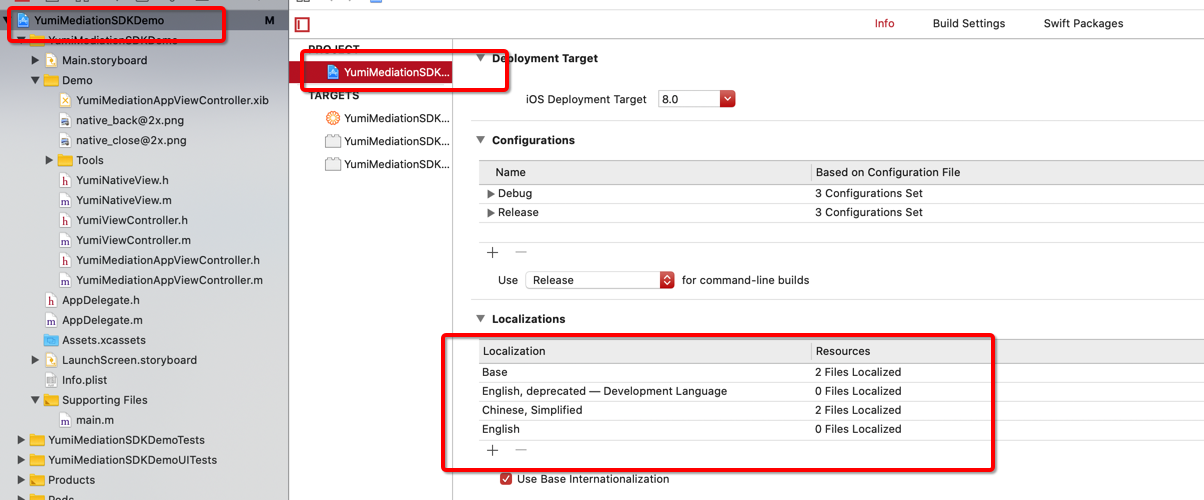
Task: Switch to the Build Settings tab
Action: (x=968, y=23)
